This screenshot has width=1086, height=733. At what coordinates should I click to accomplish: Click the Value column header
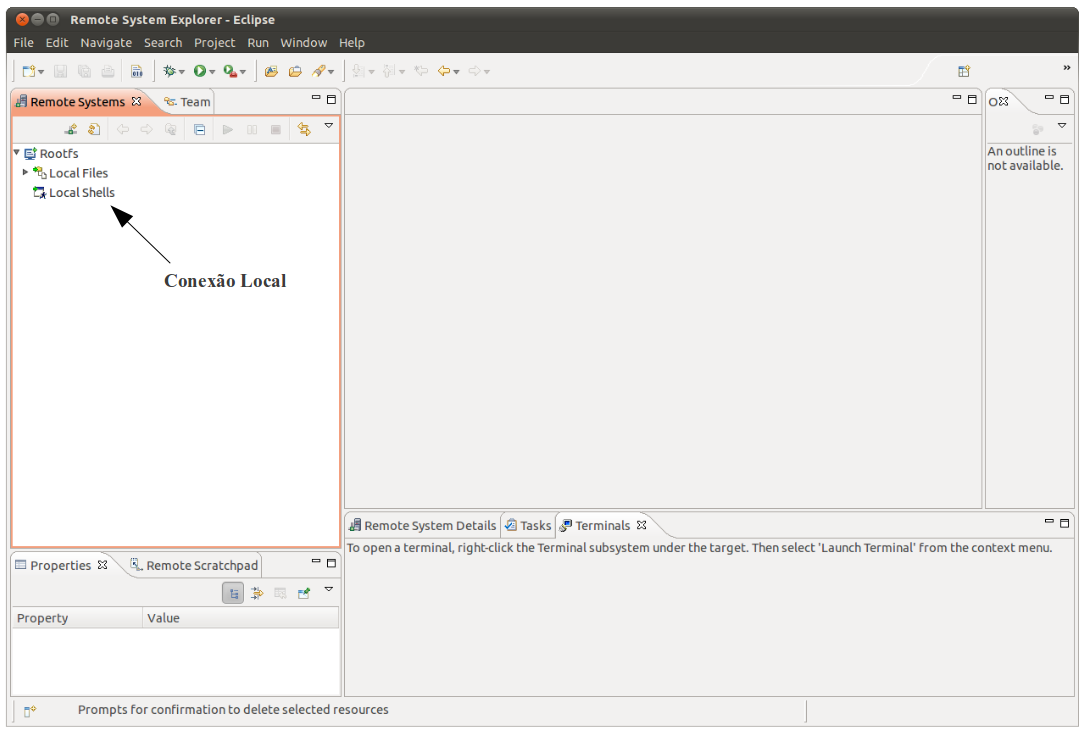point(241,618)
